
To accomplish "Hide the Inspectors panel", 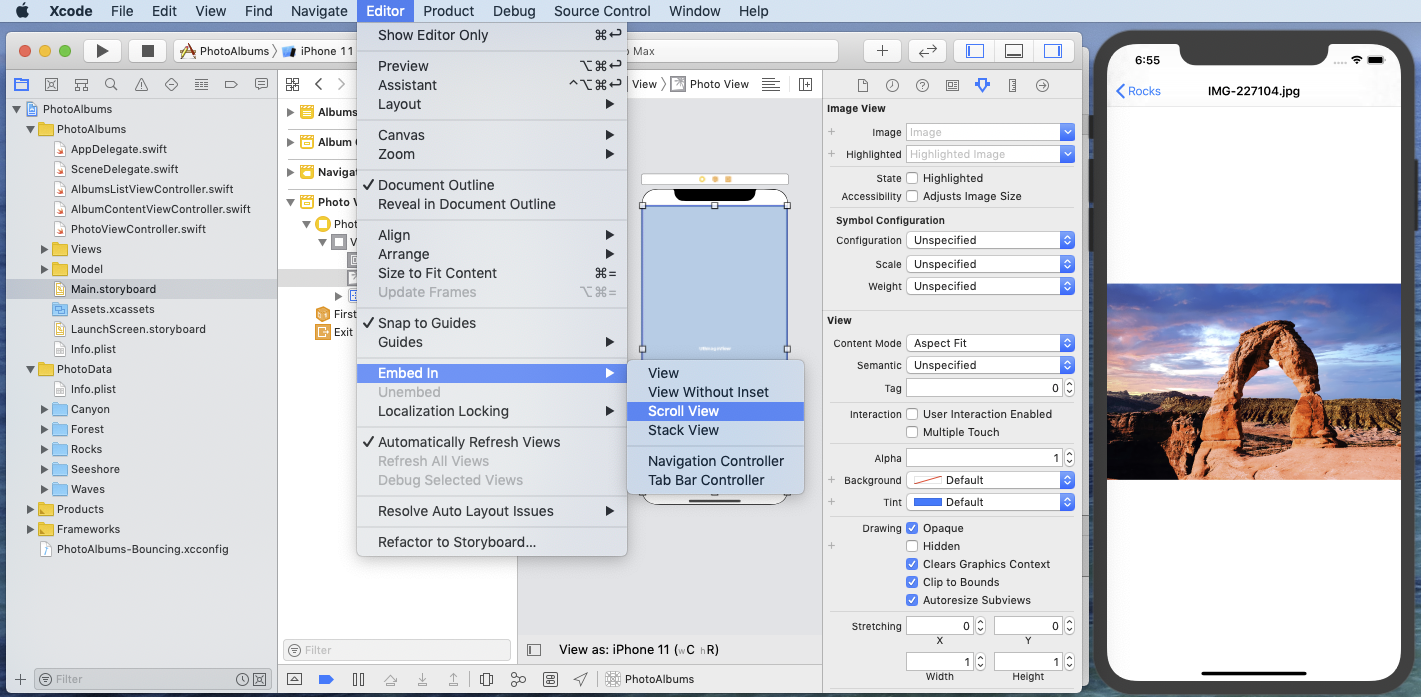I will click(1052, 50).
